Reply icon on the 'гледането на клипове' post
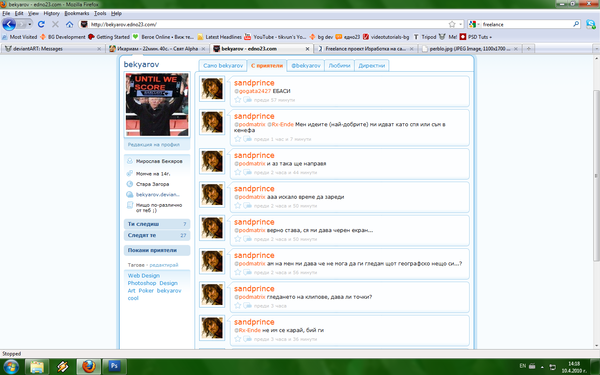 coord(248,305)
